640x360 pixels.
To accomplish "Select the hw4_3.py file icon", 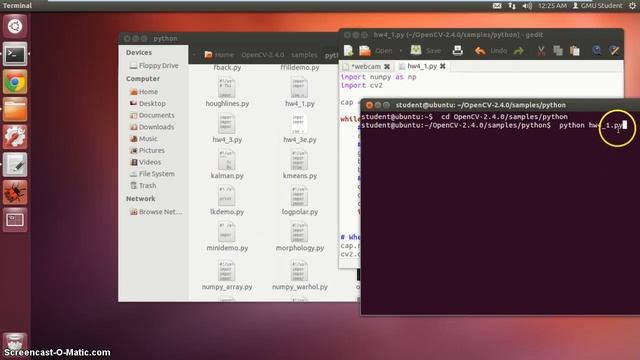I will (227, 124).
